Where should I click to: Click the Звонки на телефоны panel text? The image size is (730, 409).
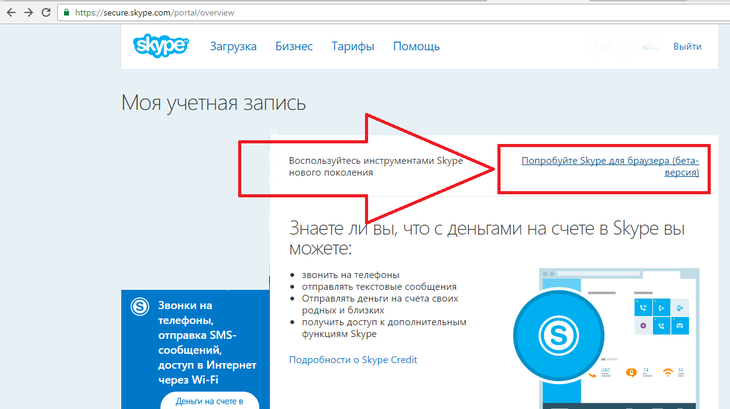[x=207, y=342]
